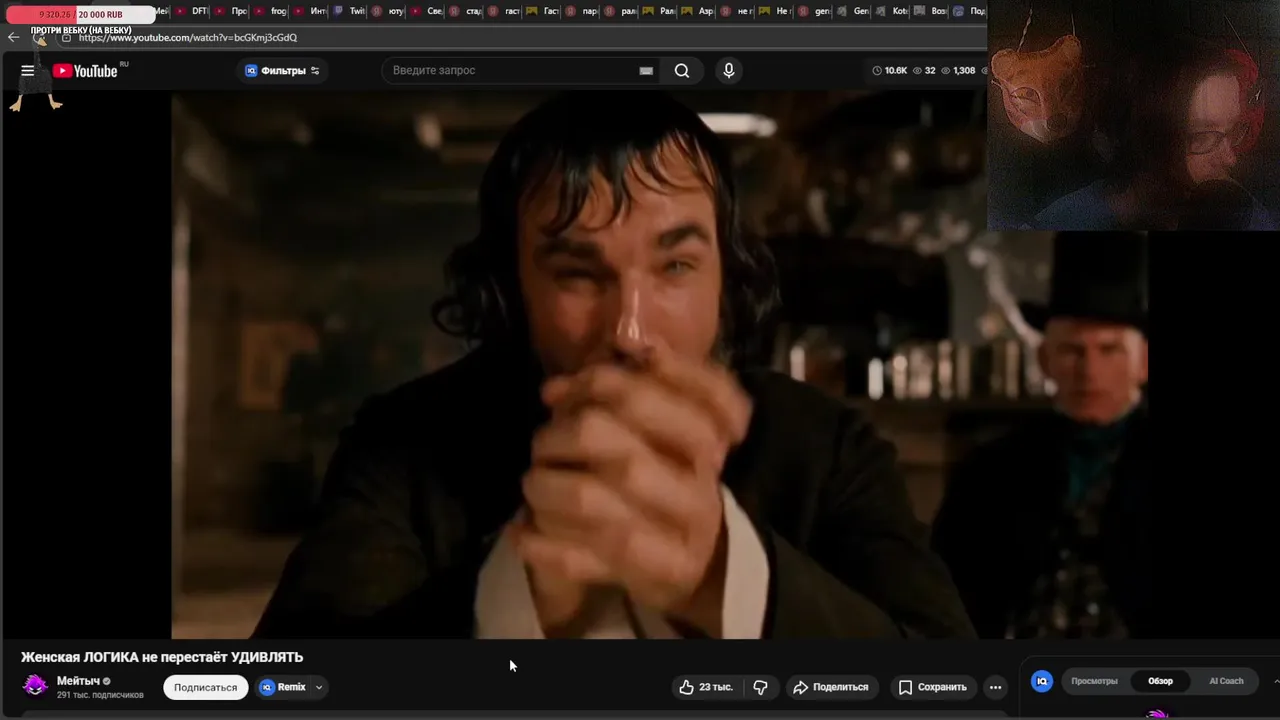Expand the Remix dropdown chevron

point(319,687)
